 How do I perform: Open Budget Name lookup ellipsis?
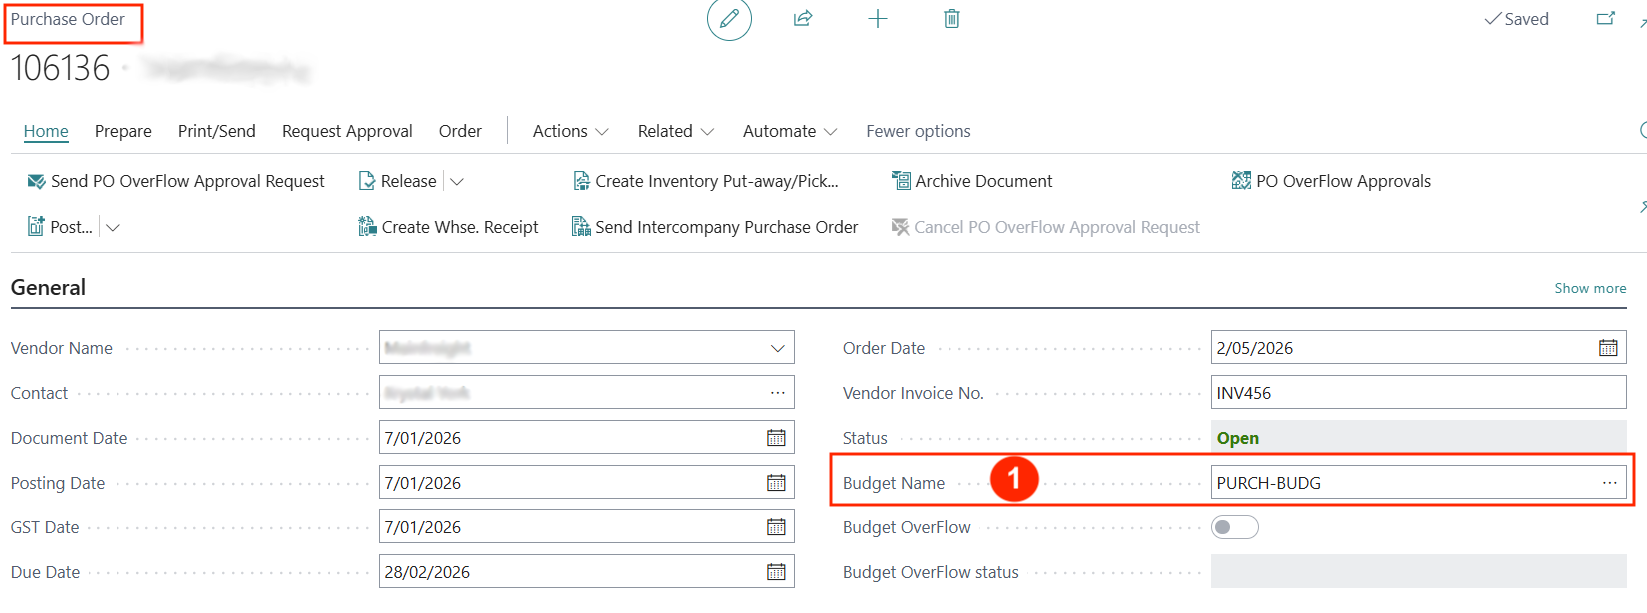pos(1609,483)
